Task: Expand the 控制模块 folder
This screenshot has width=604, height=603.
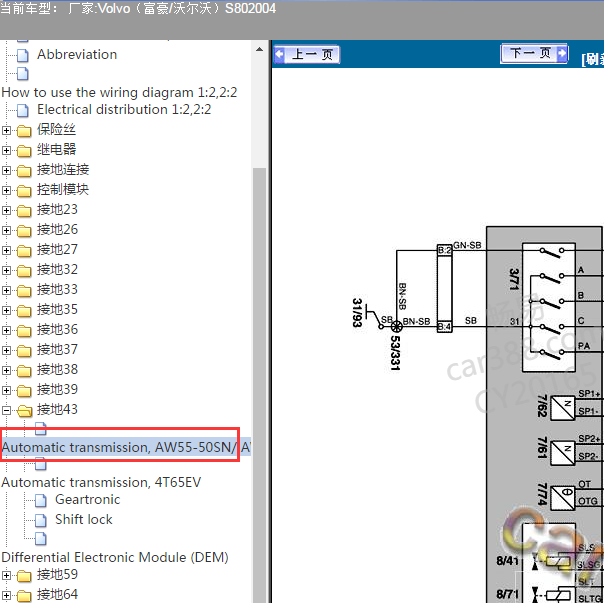Action: [6, 190]
